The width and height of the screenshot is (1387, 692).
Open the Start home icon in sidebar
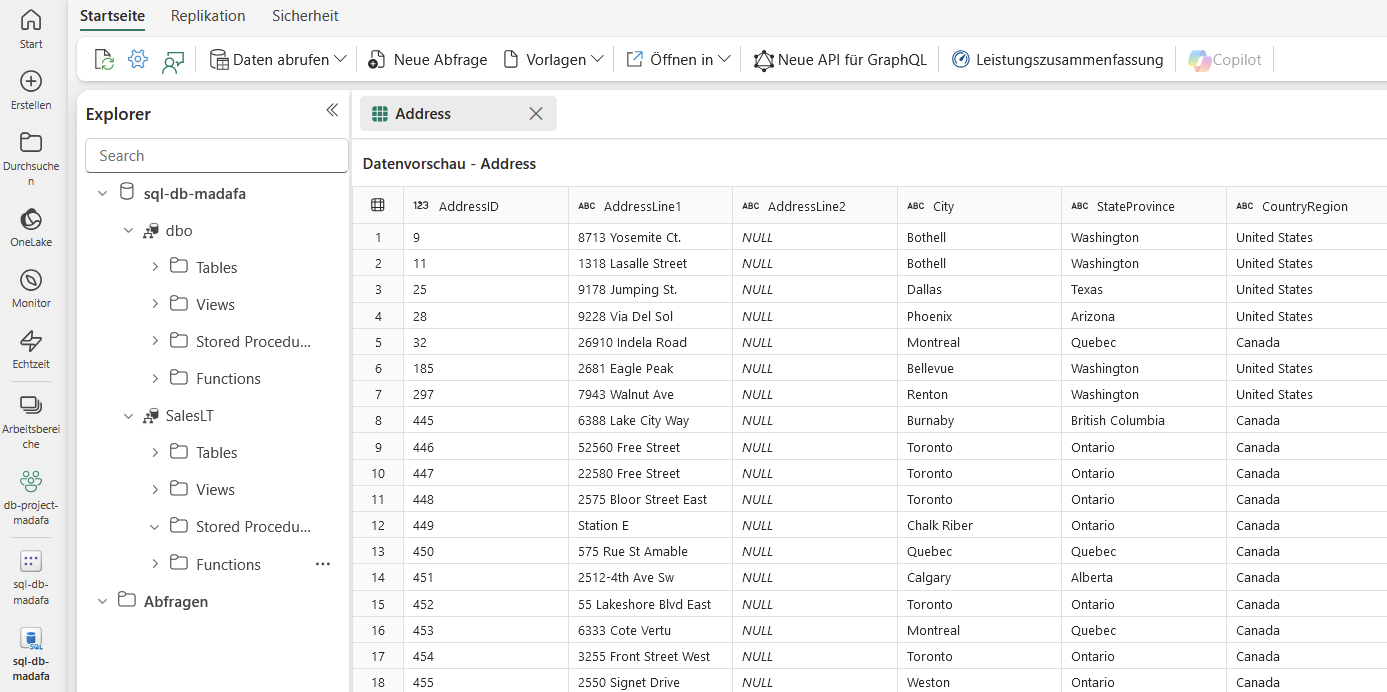pos(31,20)
